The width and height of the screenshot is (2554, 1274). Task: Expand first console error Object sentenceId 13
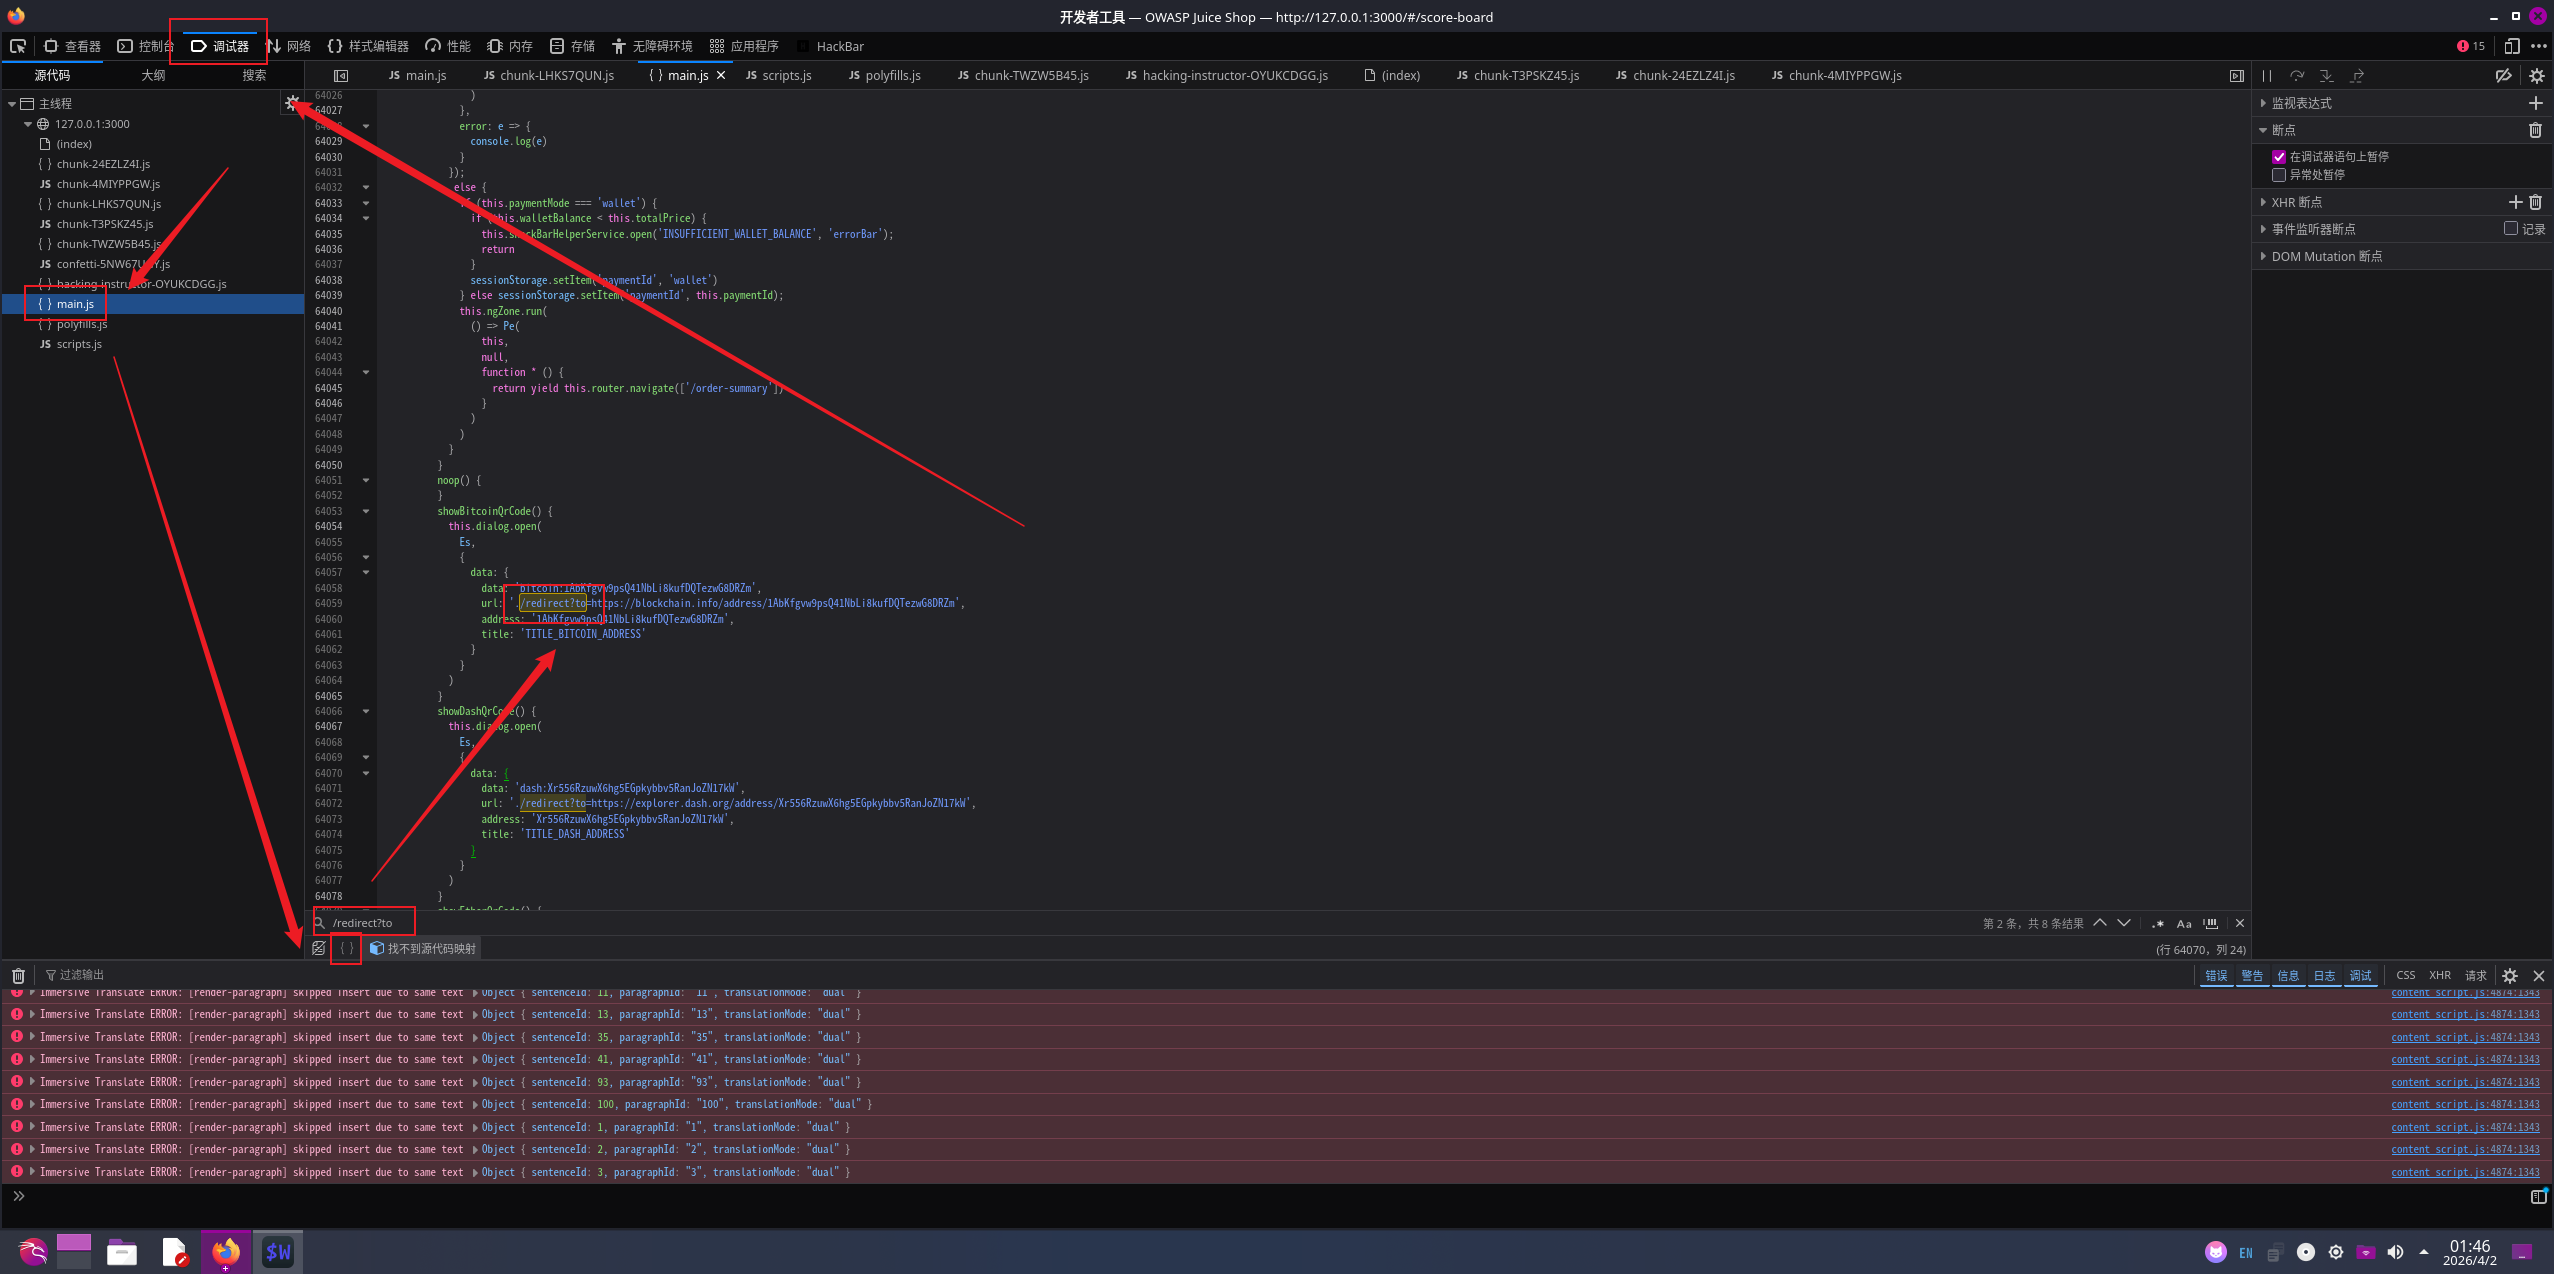(x=475, y=1015)
